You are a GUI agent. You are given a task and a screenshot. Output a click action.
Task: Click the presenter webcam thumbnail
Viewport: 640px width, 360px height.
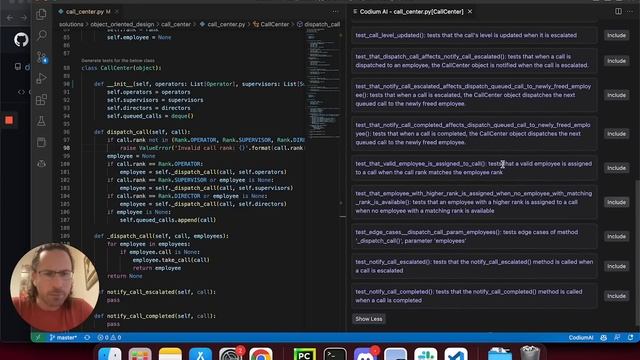54,287
